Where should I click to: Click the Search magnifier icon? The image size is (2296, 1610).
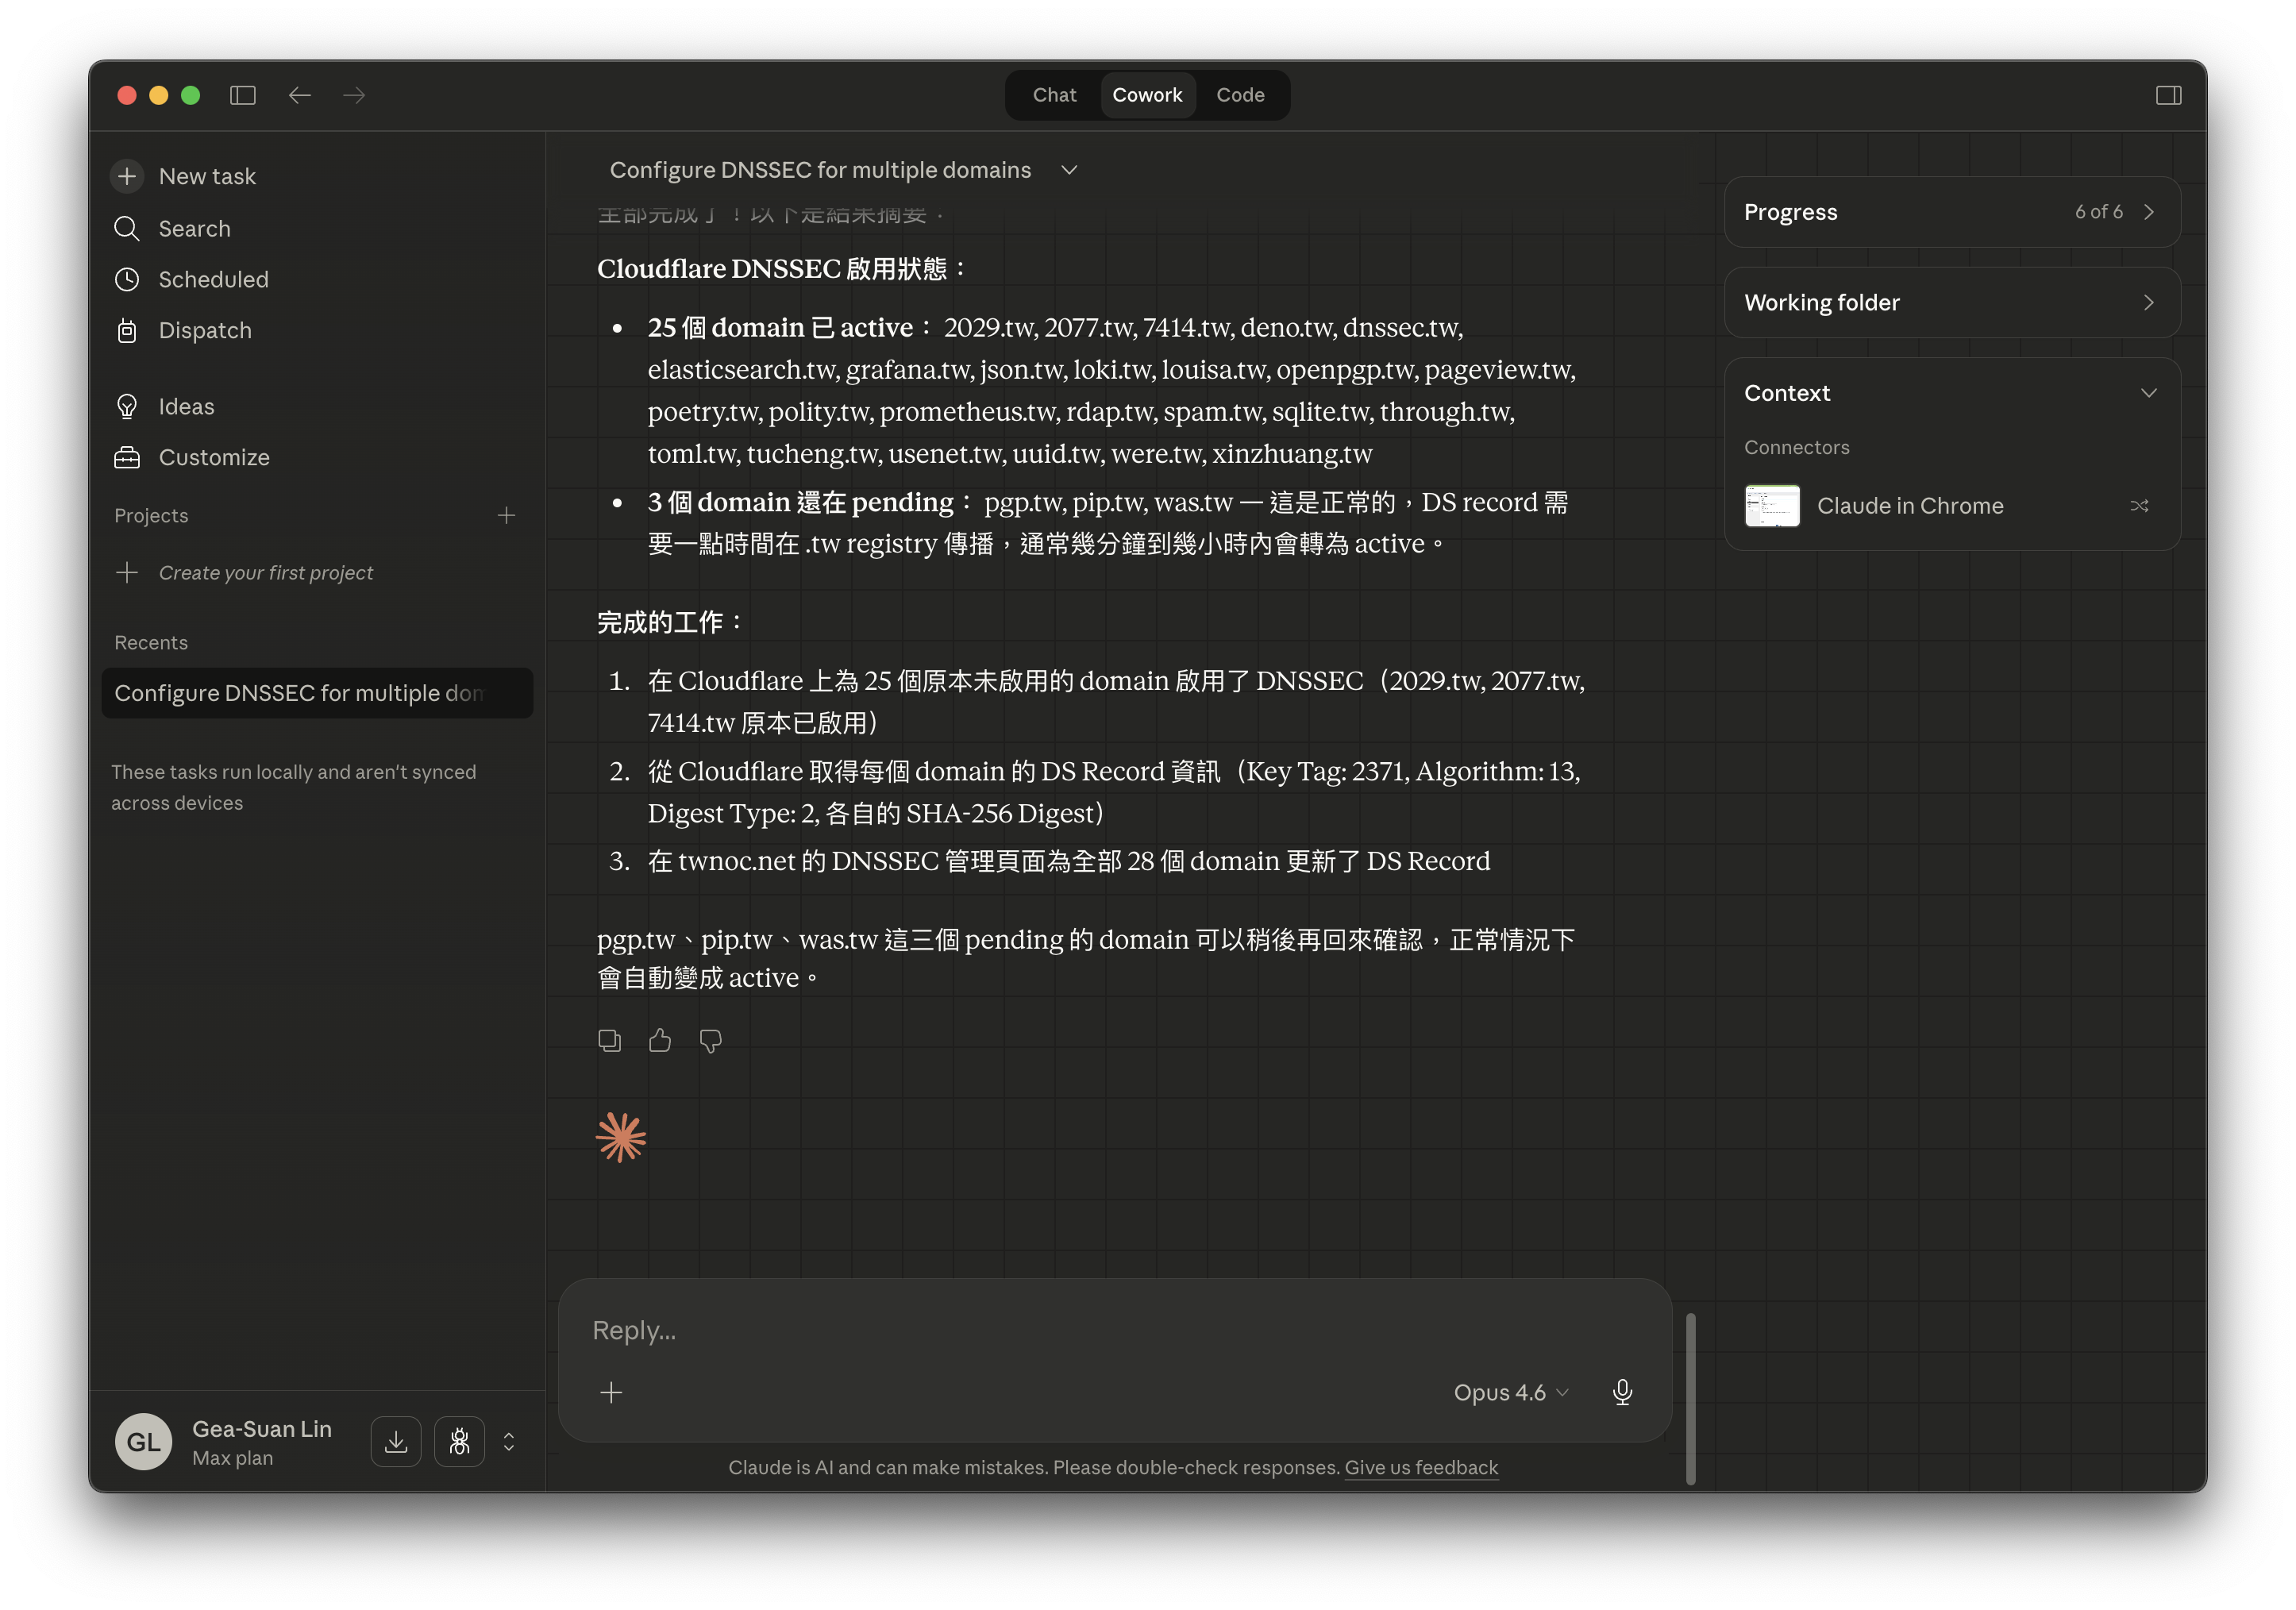coord(127,228)
